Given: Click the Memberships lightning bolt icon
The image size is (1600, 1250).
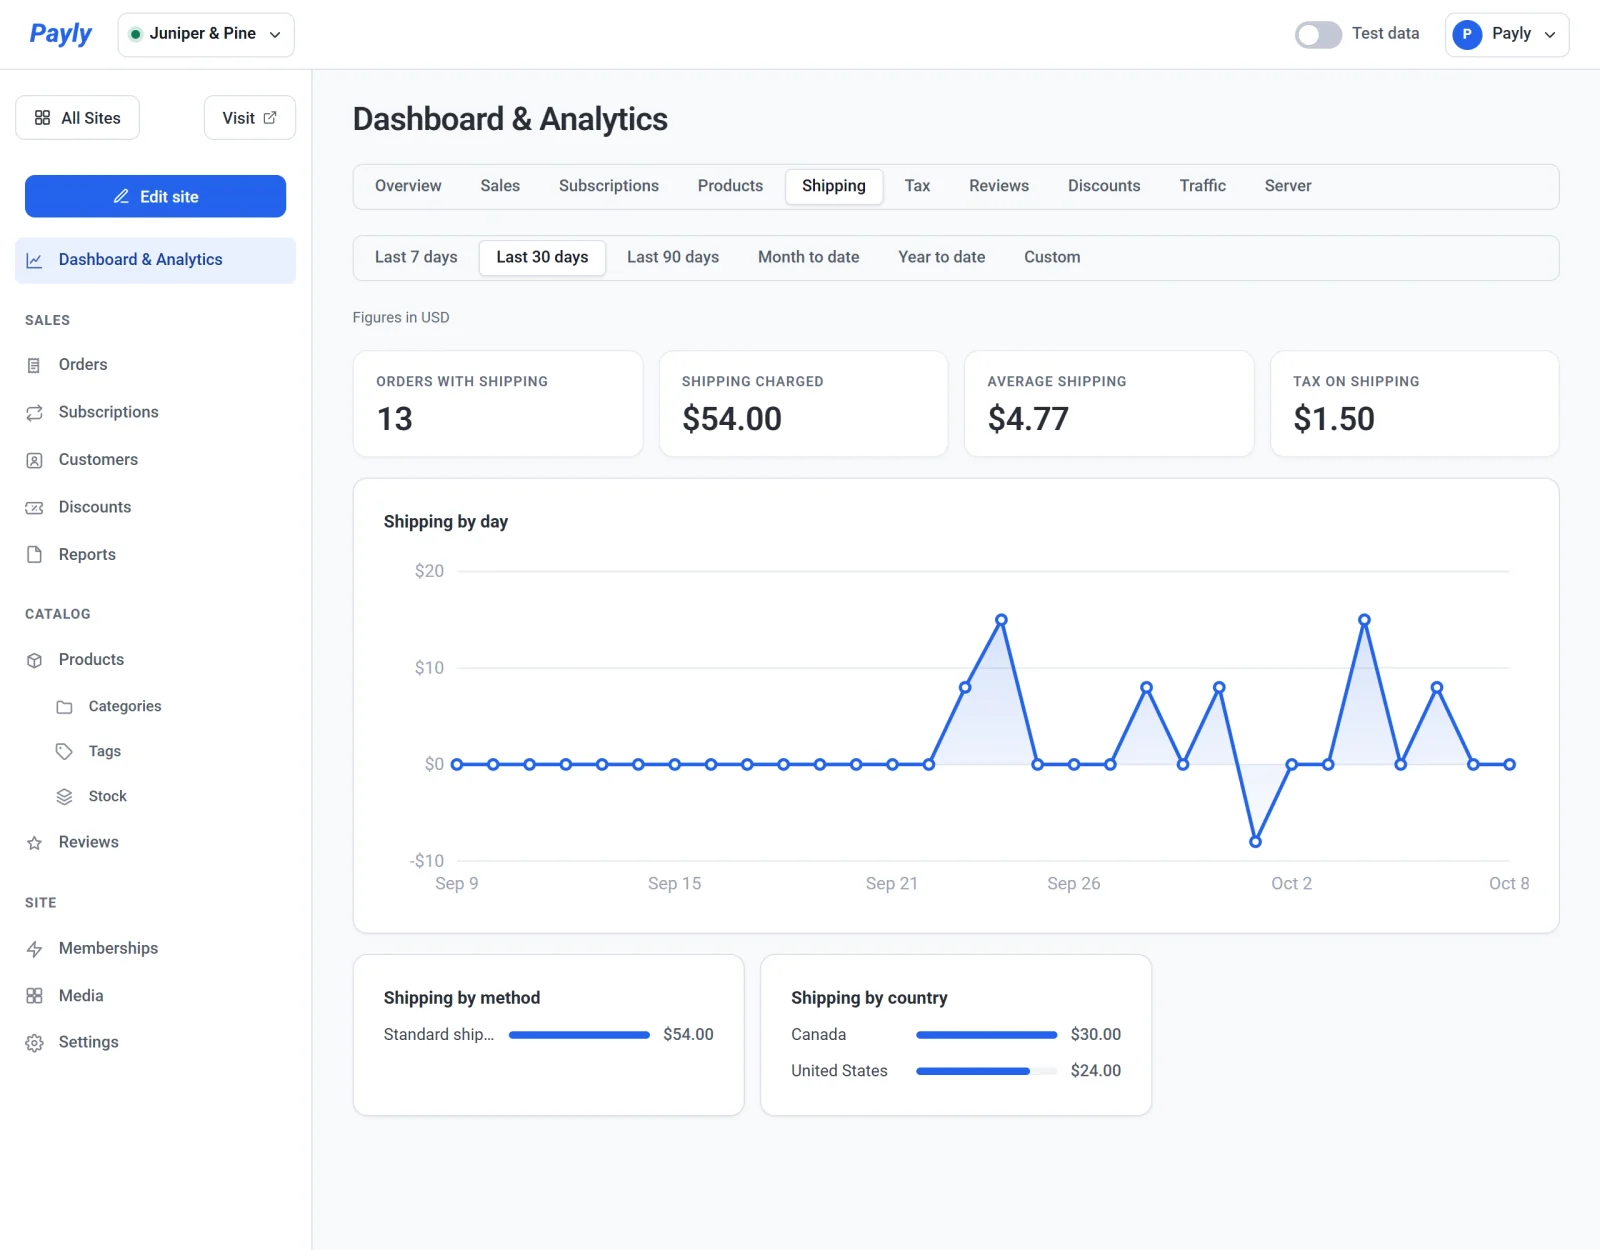Looking at the screenshot, I should click(x=34, y=949).
